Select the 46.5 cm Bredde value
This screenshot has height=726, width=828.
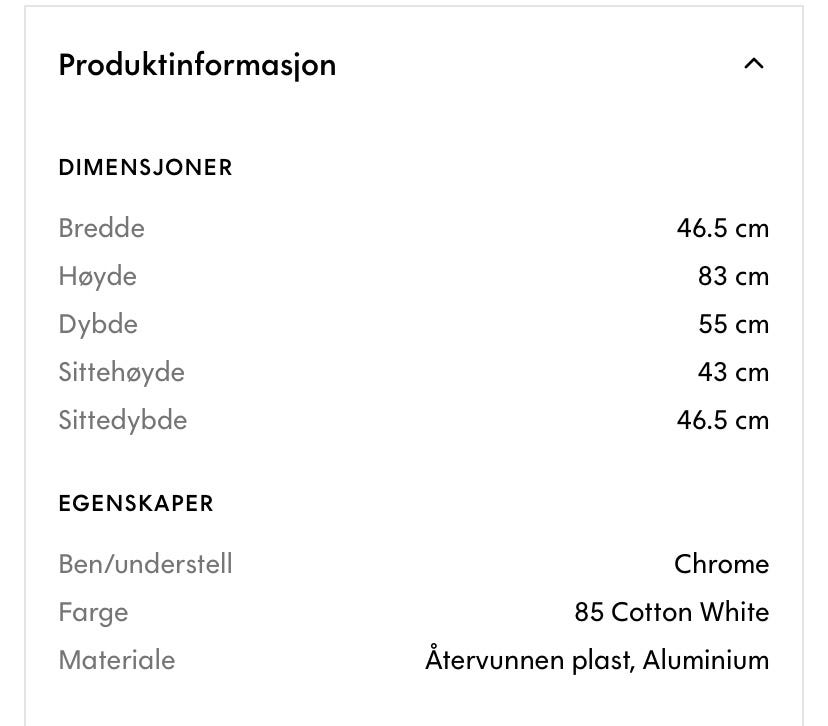tap(722, 228)
